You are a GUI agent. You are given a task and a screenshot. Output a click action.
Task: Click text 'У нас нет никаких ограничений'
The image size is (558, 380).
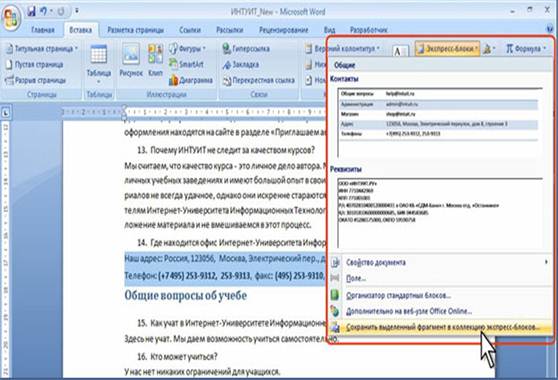pyautogui.click(x=202, y=372)
